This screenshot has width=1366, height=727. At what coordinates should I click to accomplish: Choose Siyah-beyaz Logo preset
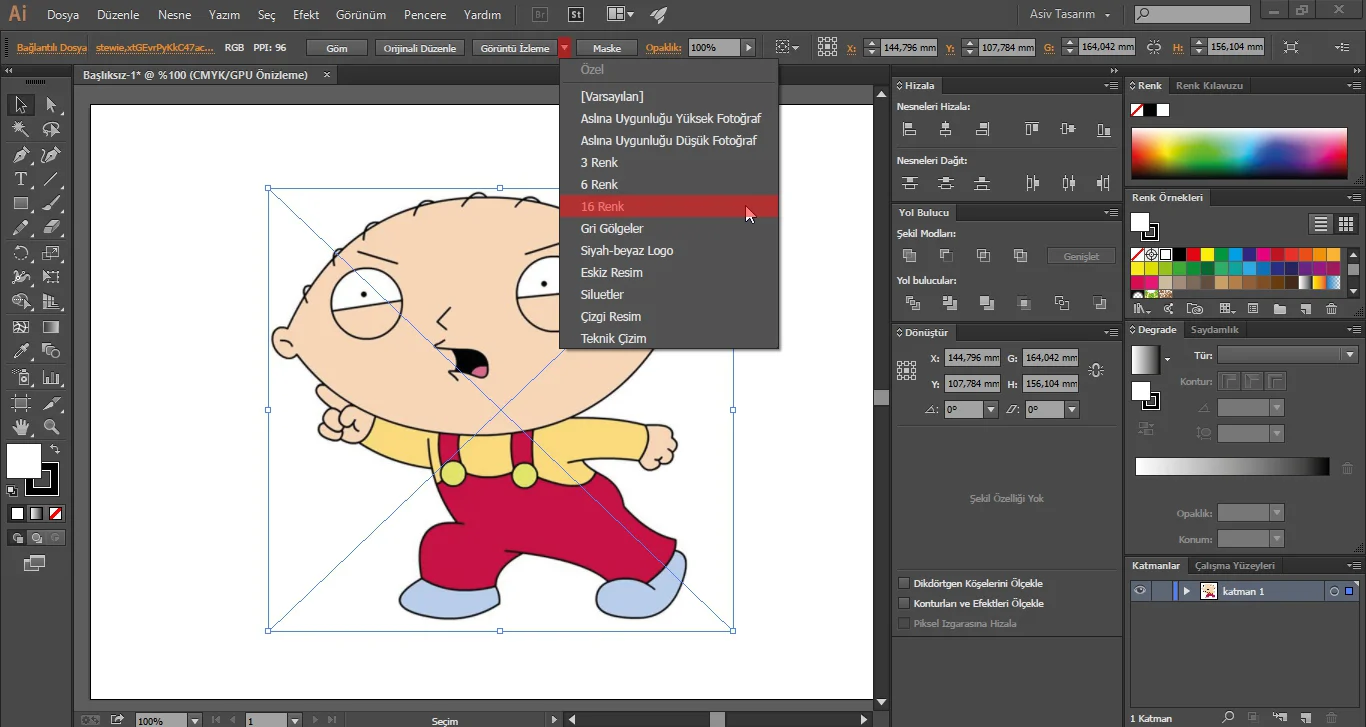pyautogui.click(x=668, y=250)
